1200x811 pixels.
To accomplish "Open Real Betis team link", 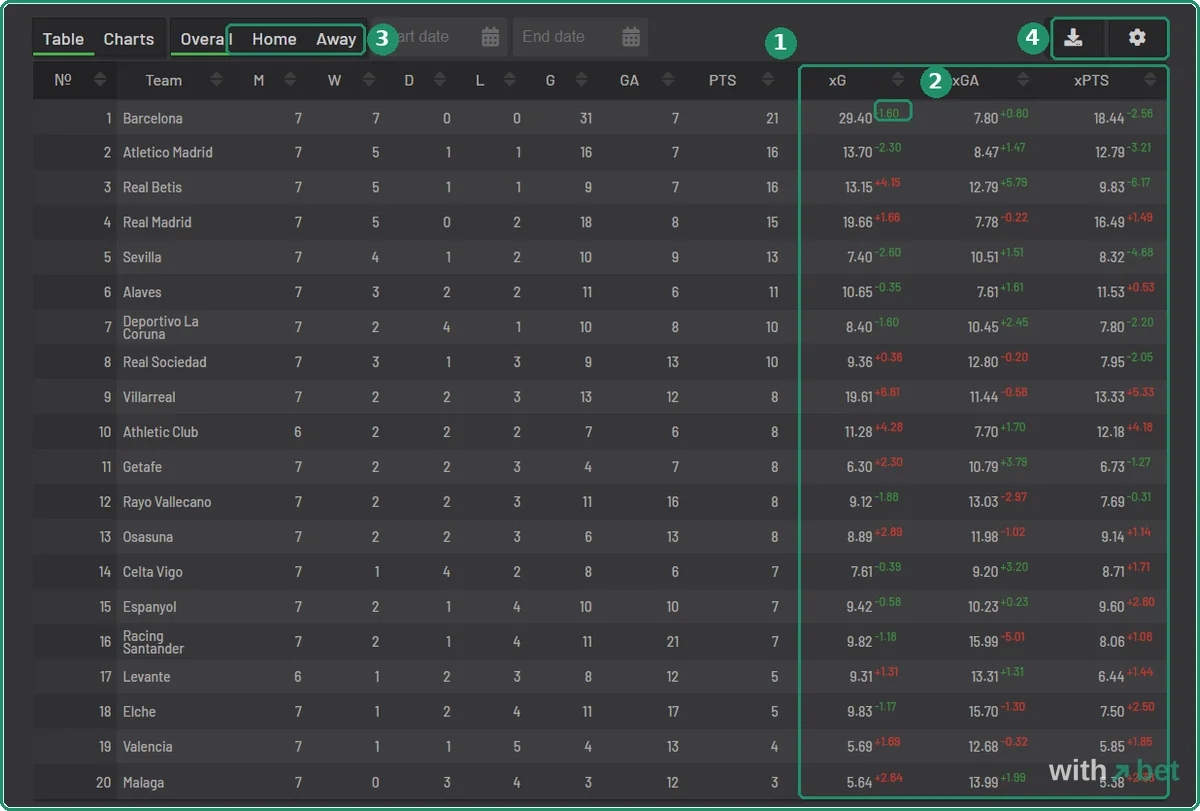I will point(152,187).
